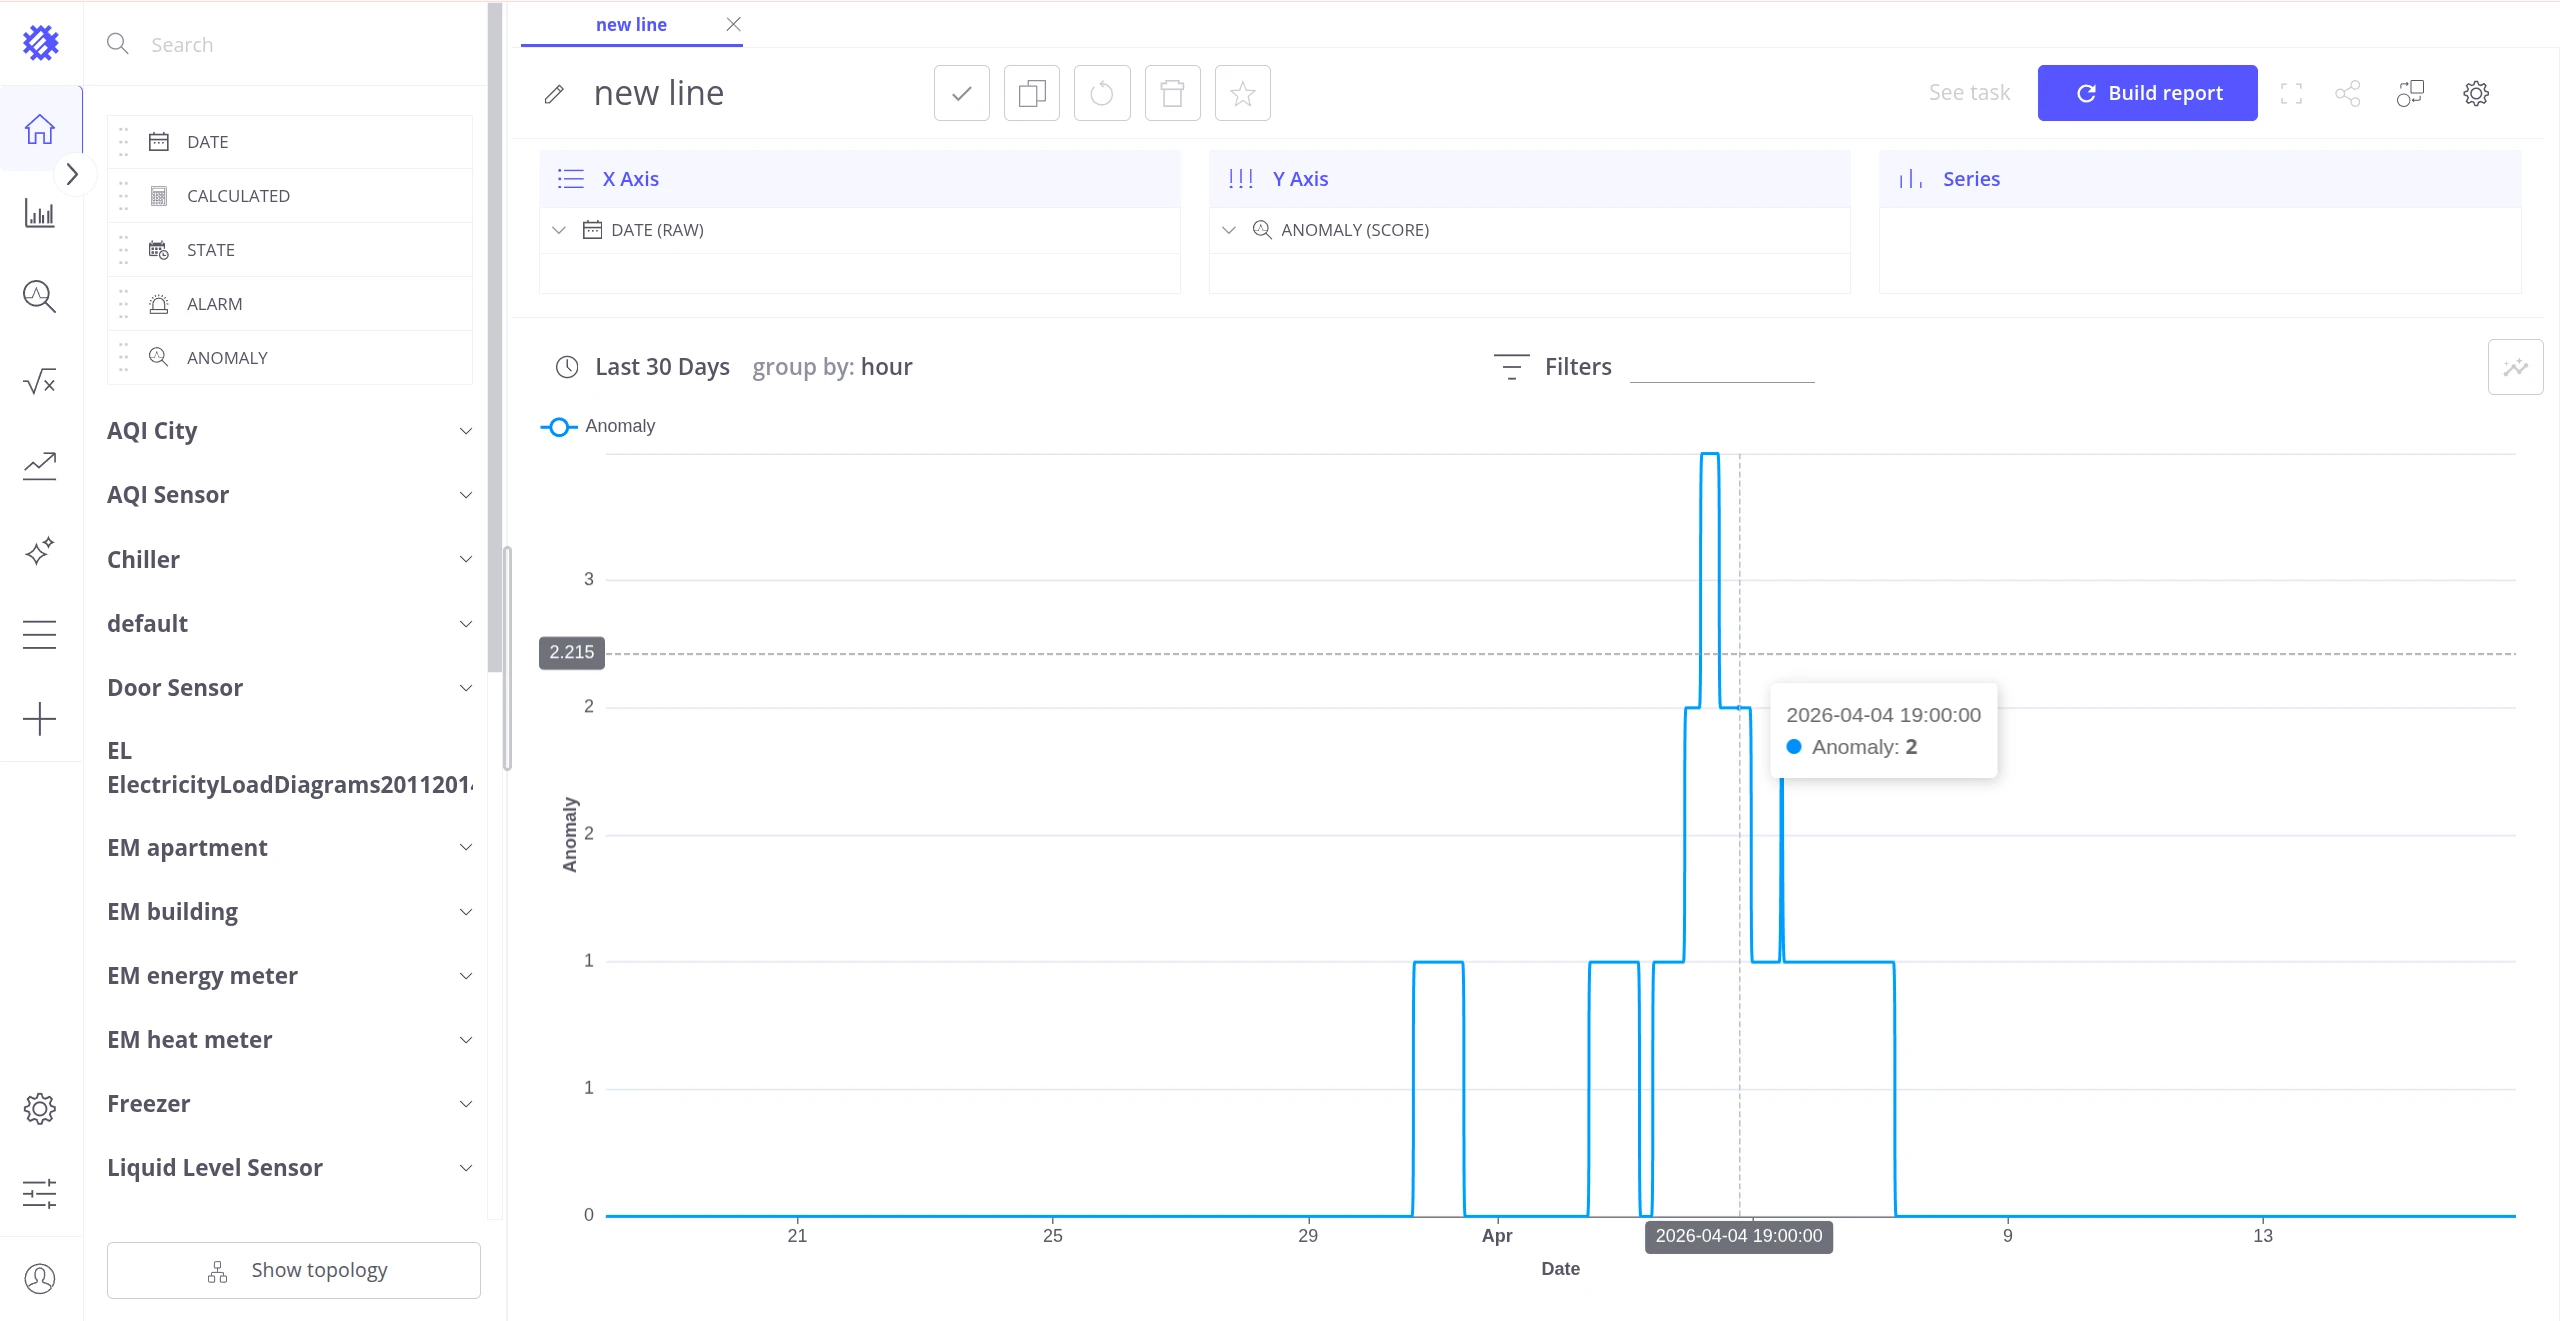Click the duplicate copy icon button
The height and width of the screenshot is (1321, 2560).
(x=1032, y=93)
